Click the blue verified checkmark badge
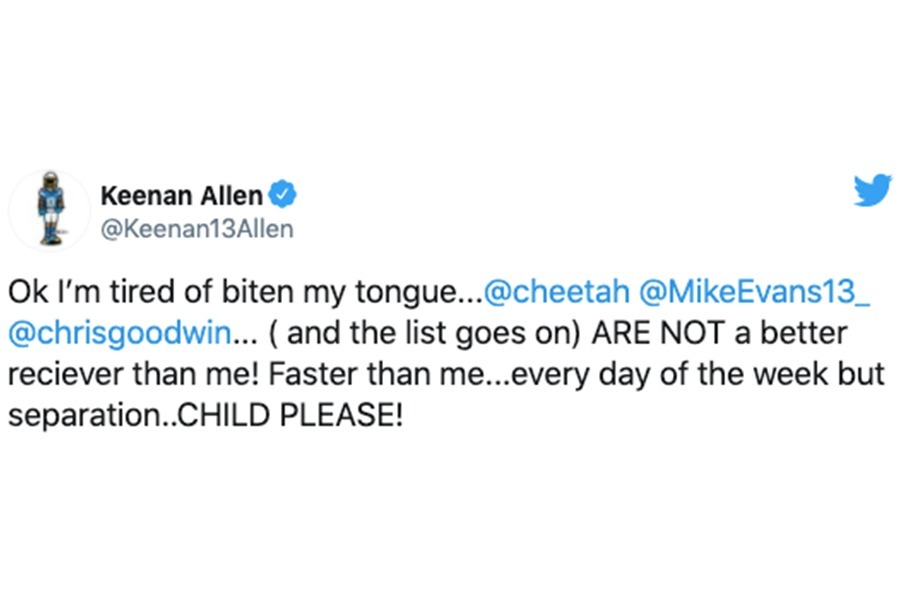The width and height of the screenshot is (898, 600). 282,194
